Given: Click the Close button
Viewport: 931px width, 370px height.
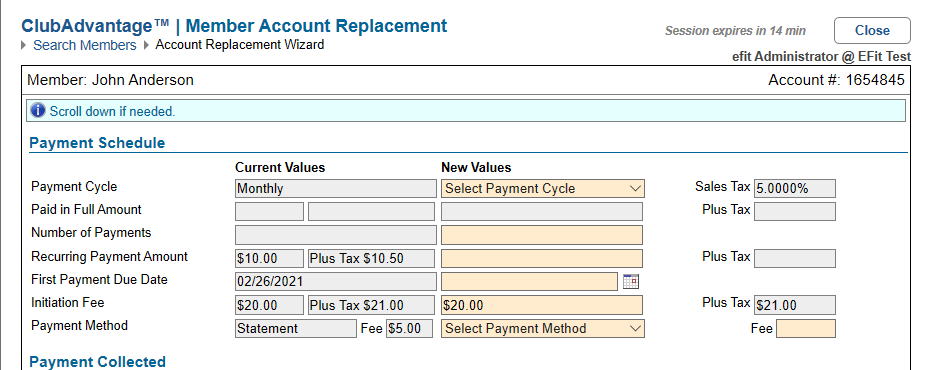Looking at the screenshot, I should click(x=872, y=30).
